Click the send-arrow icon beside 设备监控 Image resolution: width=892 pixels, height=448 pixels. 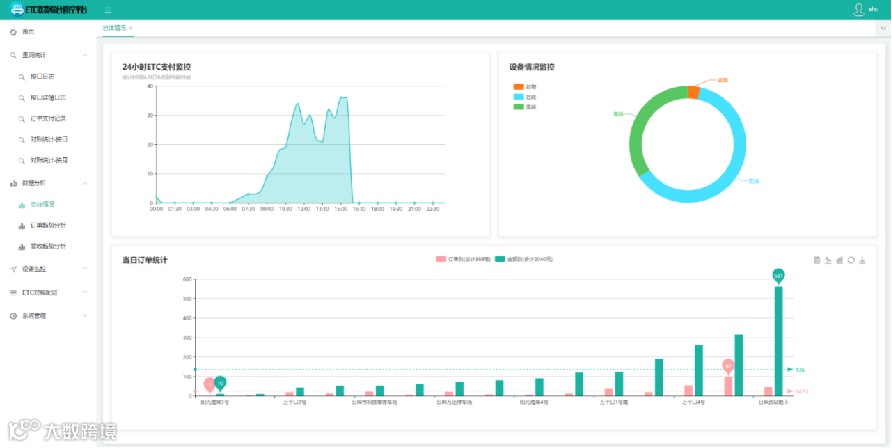click(14, 269)
